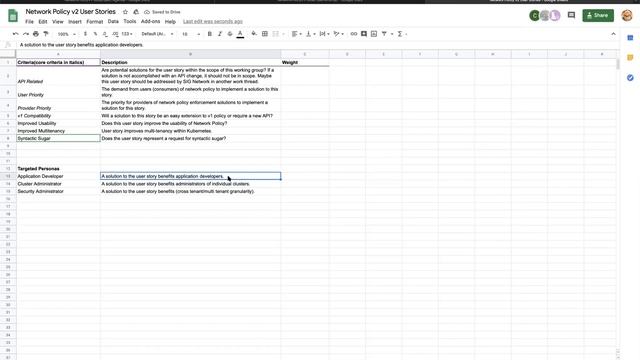Open the Add-ons menu
This screenshot has height=360, width=640.
pyautogui.click(x=151, y=21)
